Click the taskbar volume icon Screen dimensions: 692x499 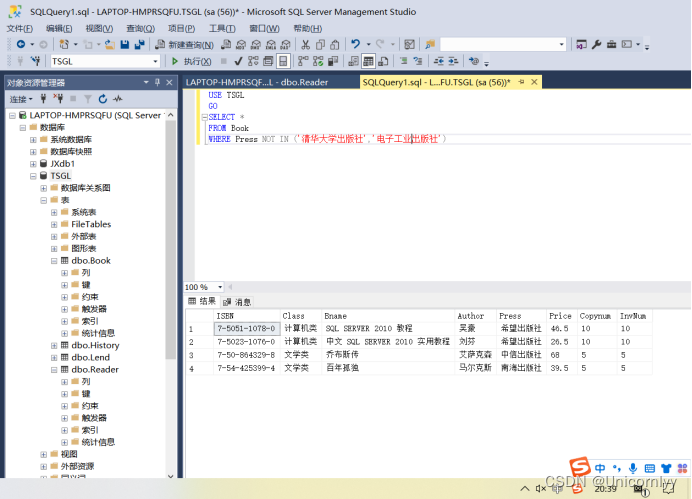(x=541, y=488)
